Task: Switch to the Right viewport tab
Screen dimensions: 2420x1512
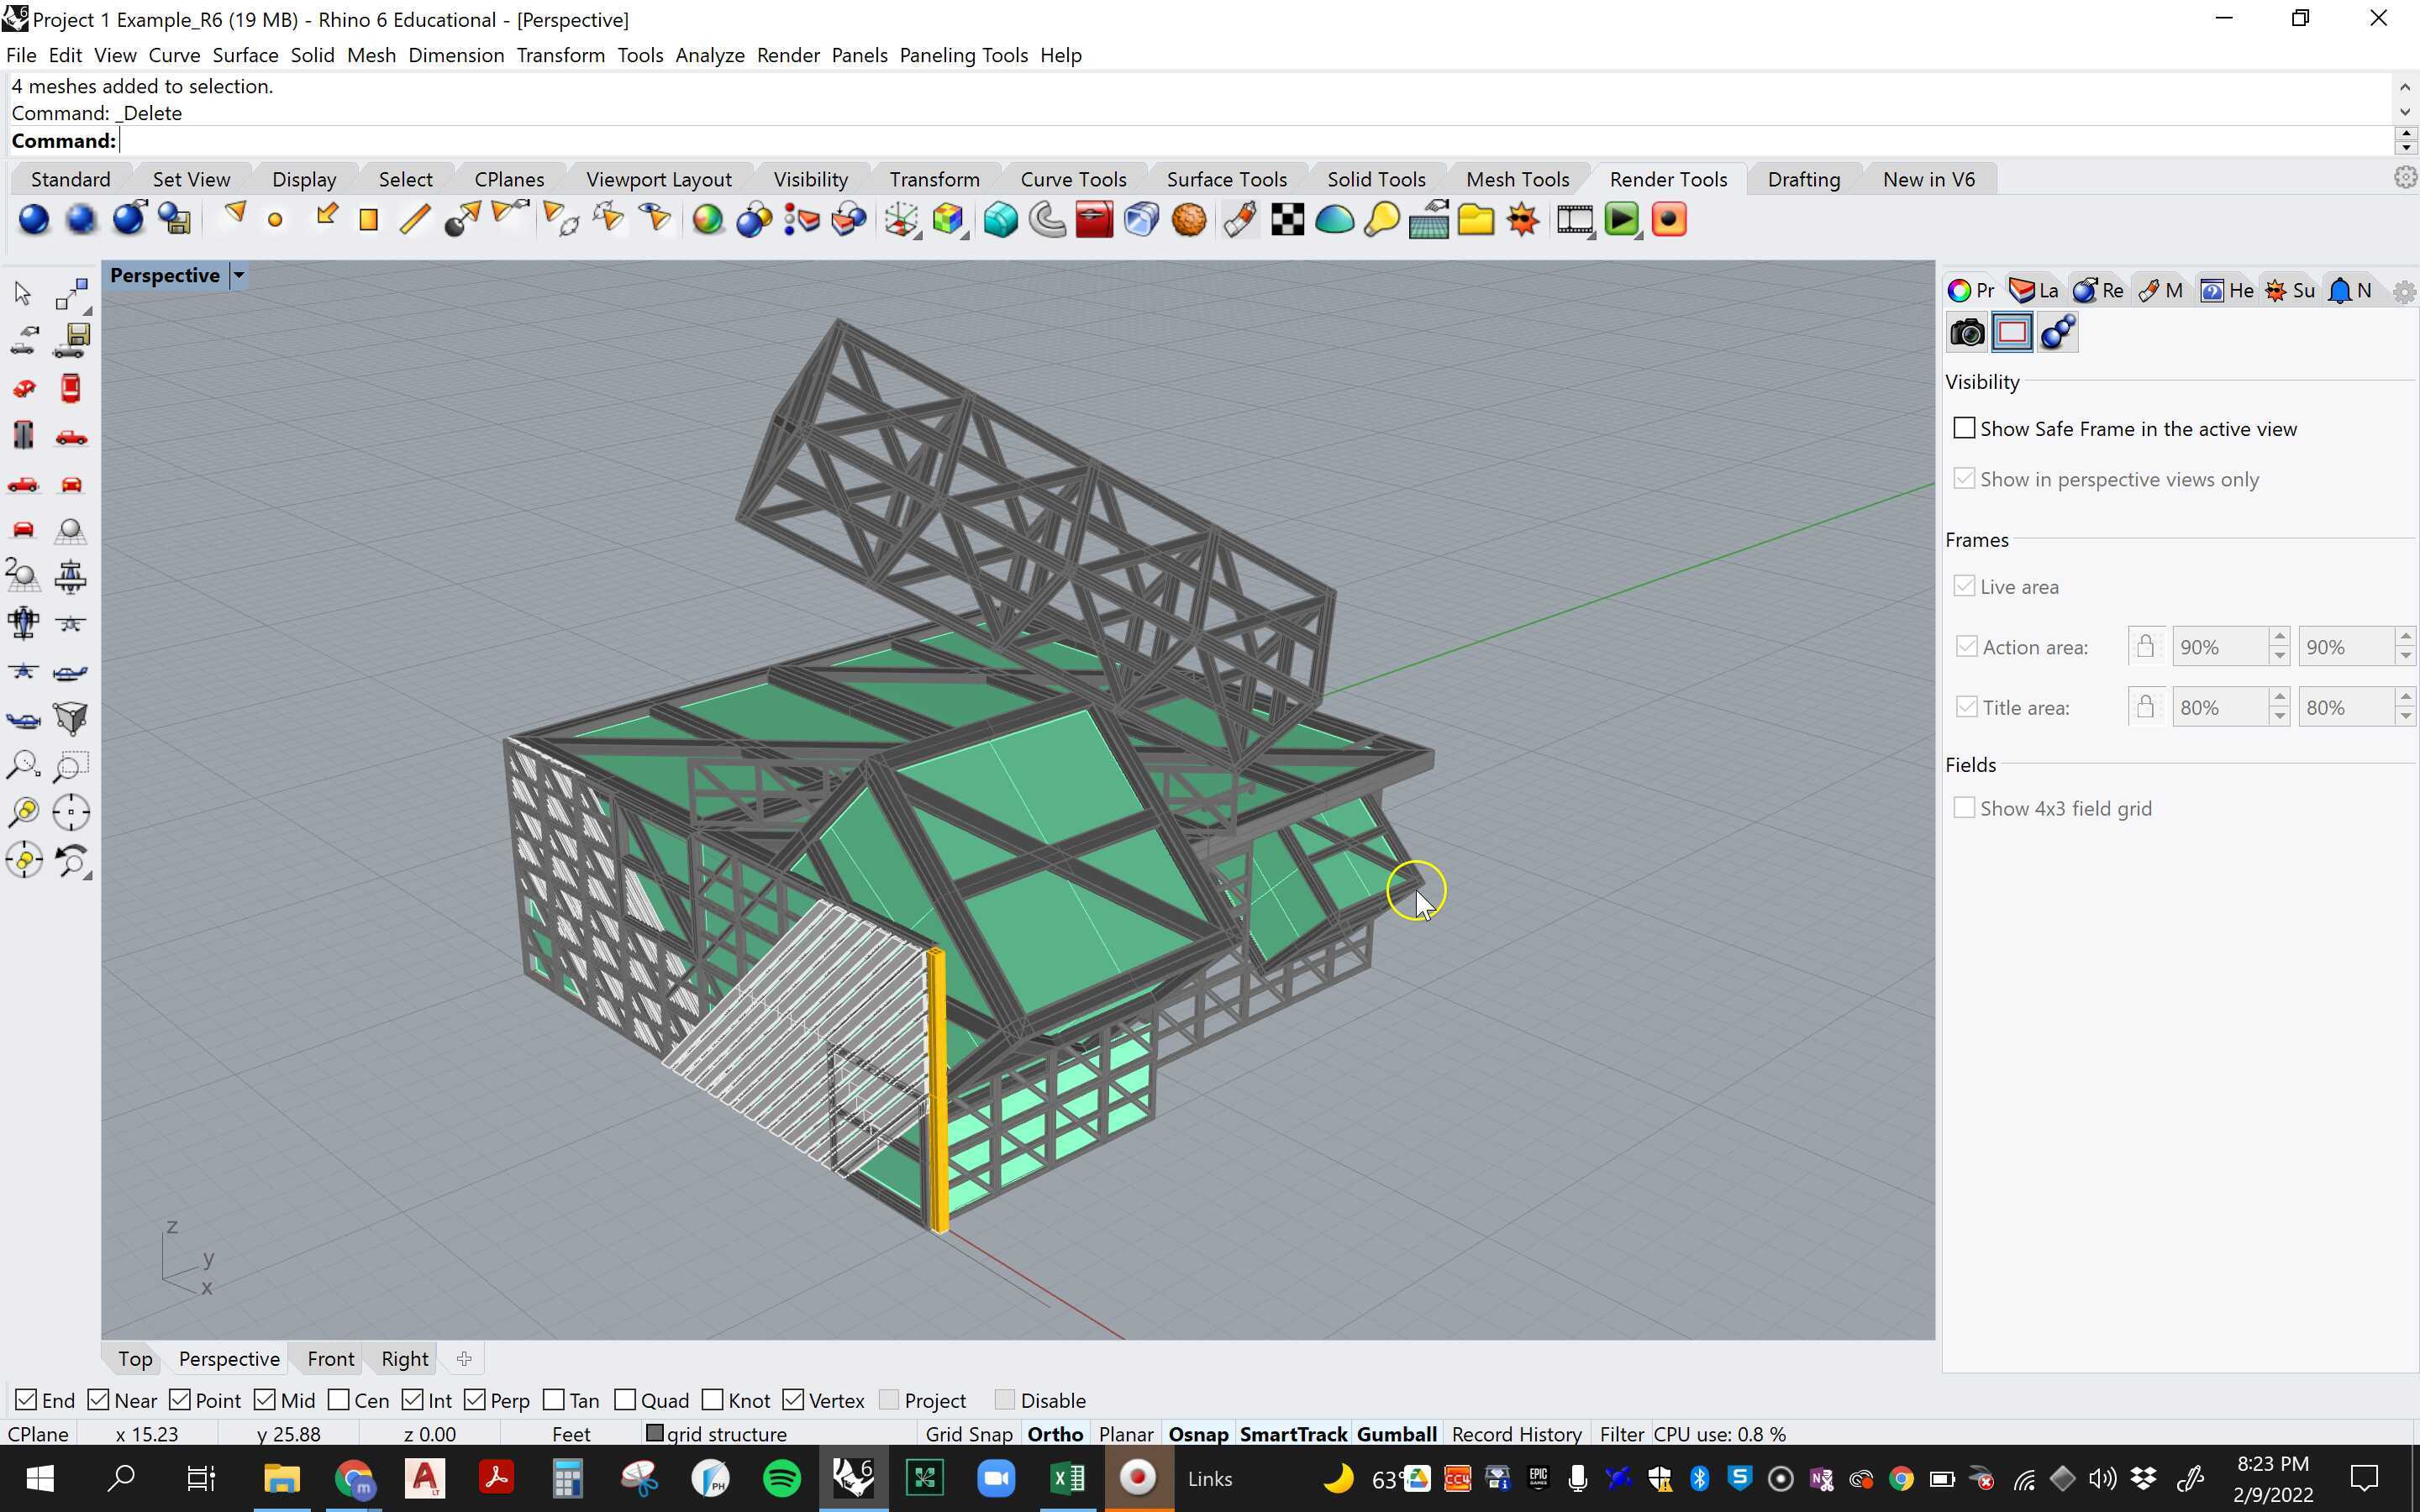Action: (403, 1358)
